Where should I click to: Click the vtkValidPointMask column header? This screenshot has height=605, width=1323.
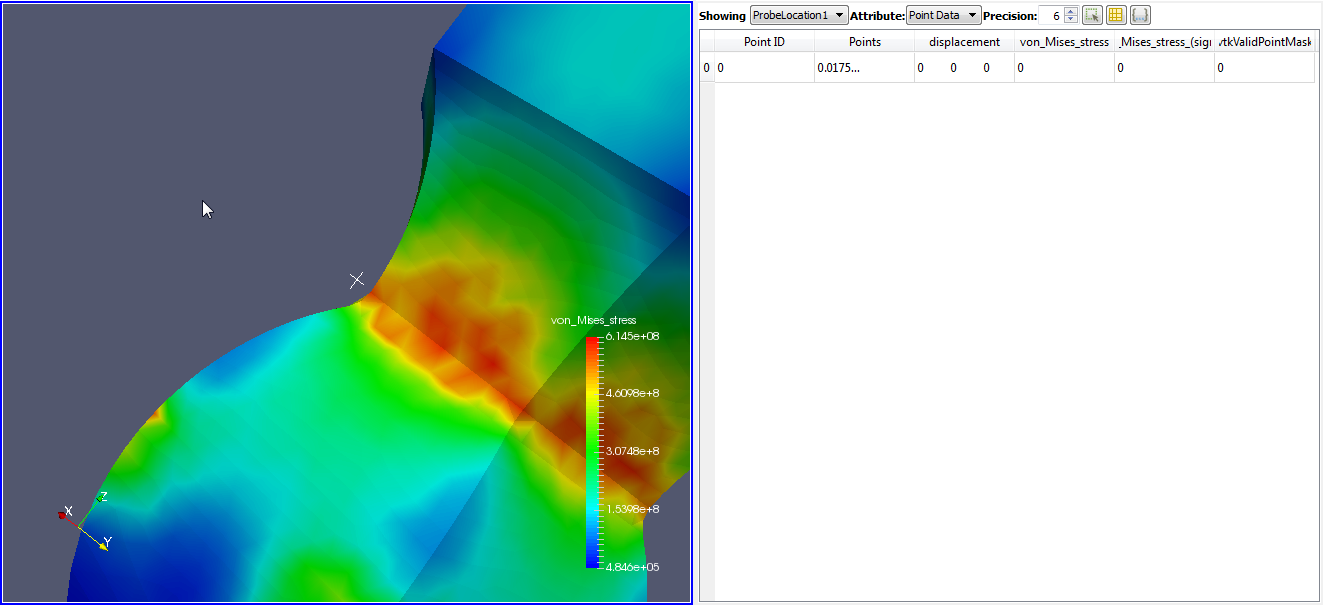click(1264, 42)
